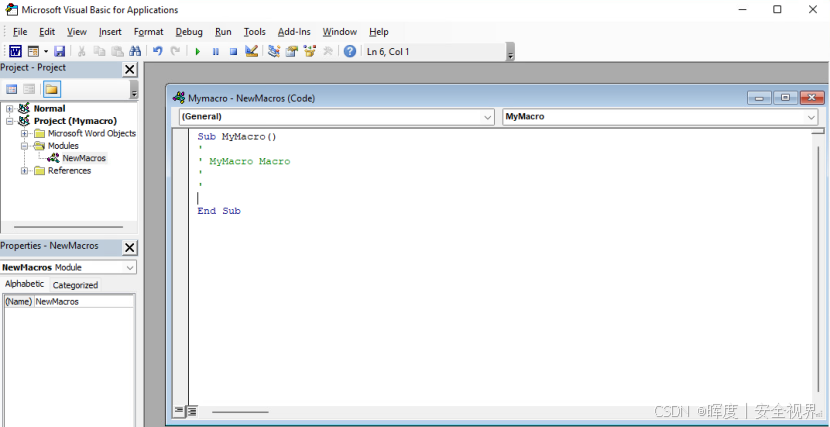
Task: Select Project (Mymacro) tree item
Action: (75, 121)
